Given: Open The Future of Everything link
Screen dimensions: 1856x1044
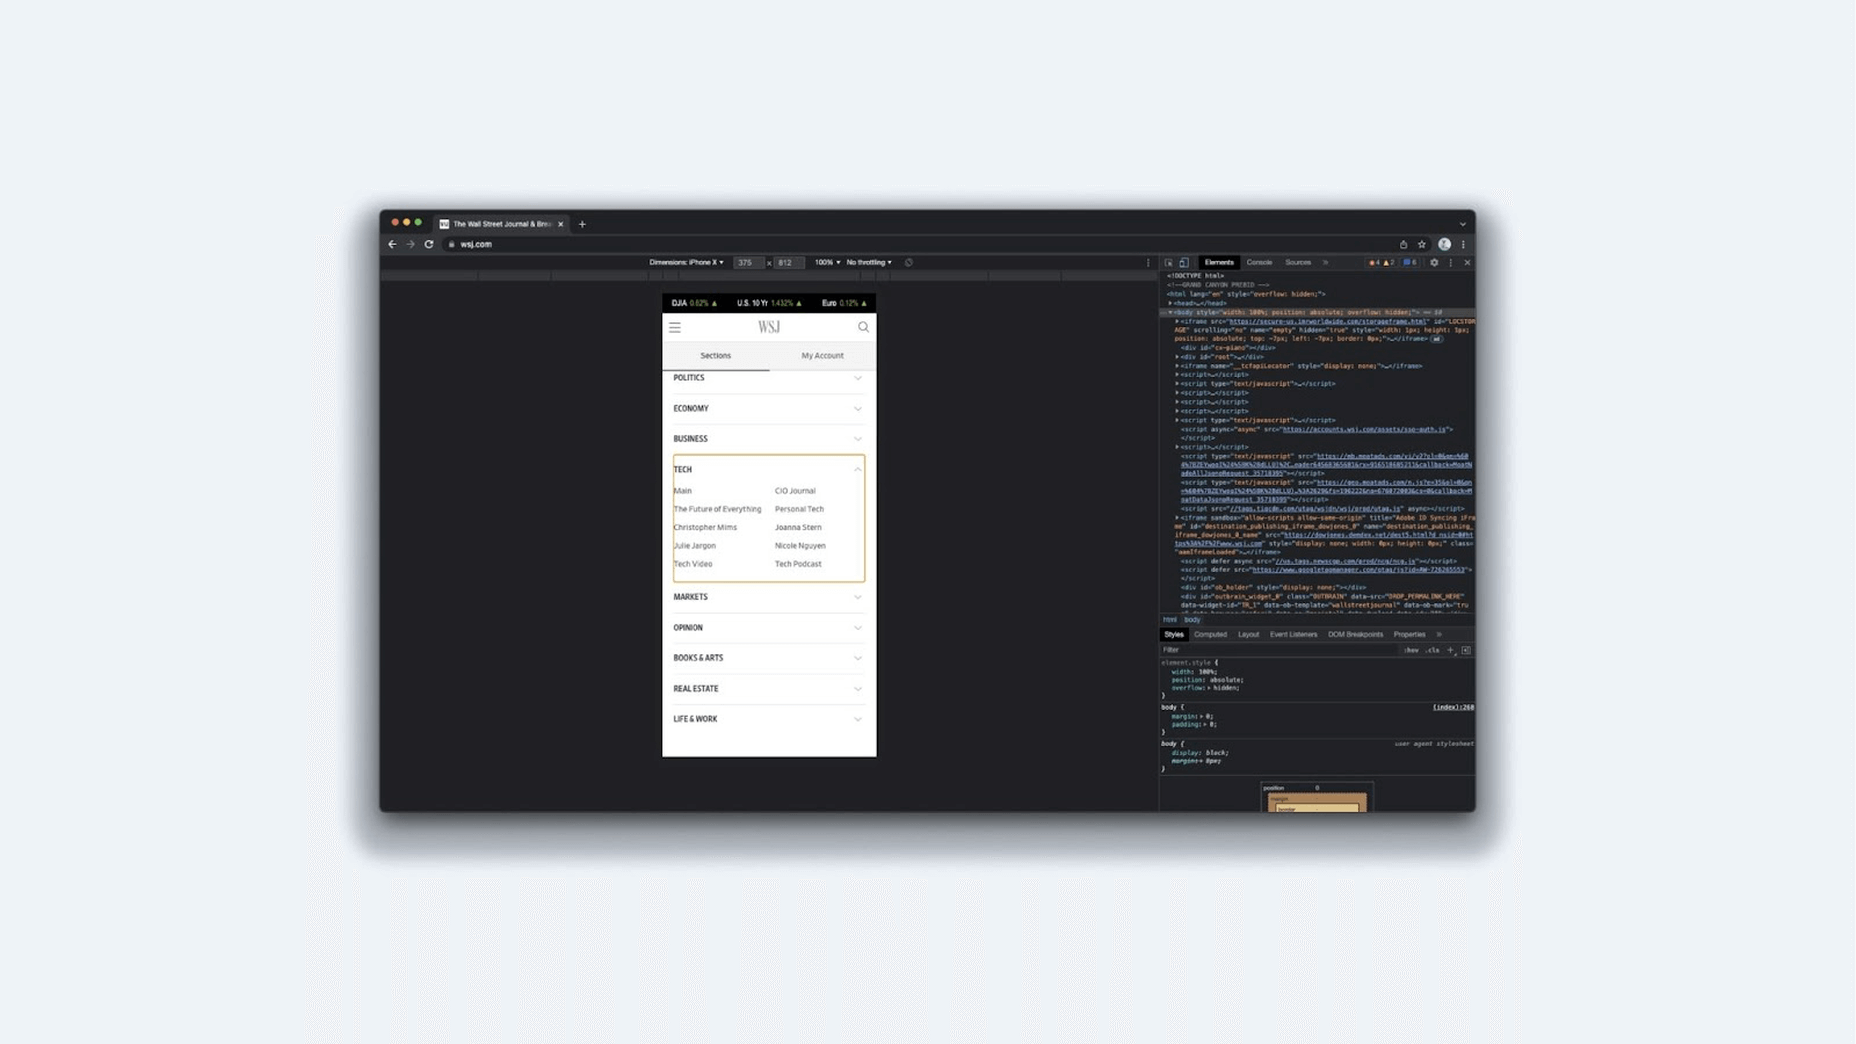Looking at the screenshot, I should (717, 509).
